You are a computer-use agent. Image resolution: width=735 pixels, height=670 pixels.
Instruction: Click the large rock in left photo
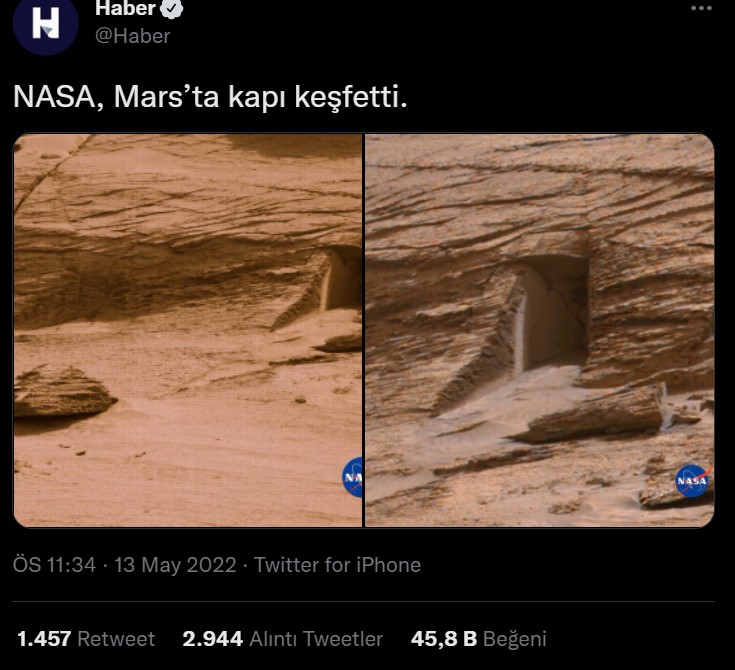click(x=63, y=392)
